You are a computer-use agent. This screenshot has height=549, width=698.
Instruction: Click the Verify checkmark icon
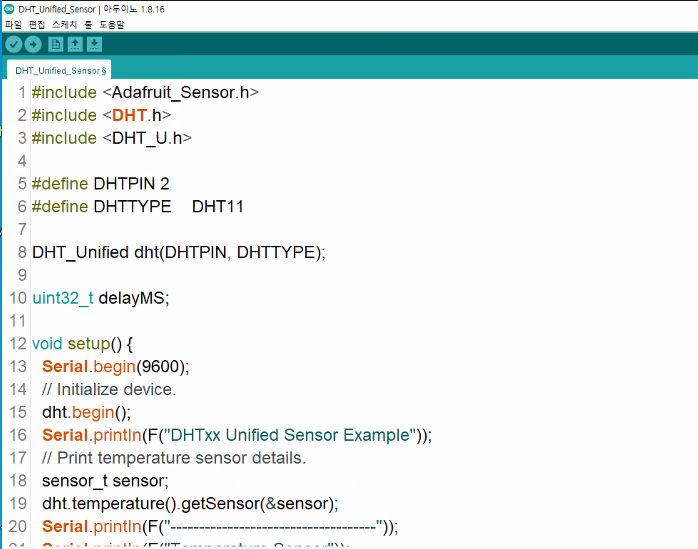coord(14,45)
